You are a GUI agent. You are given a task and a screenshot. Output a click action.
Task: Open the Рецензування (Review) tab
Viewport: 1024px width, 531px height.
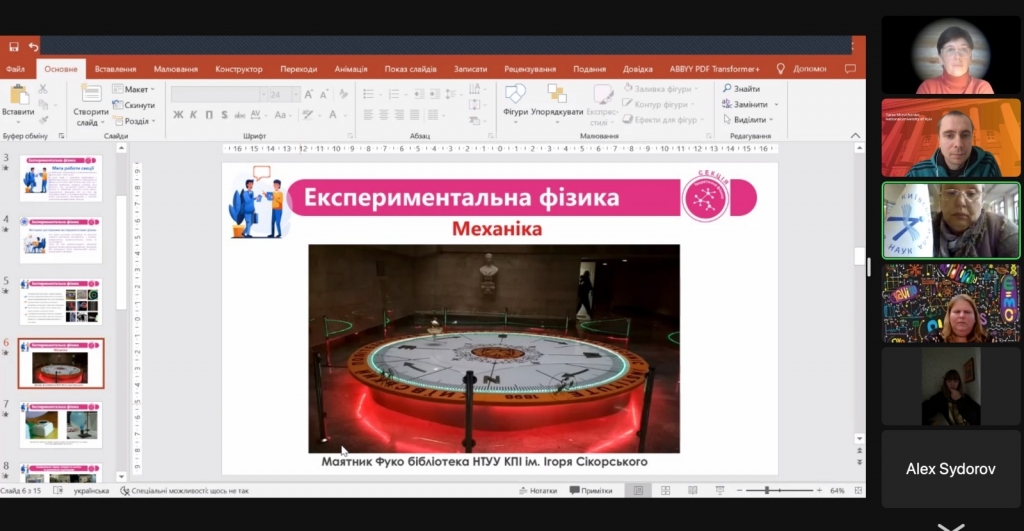[530, 69]
